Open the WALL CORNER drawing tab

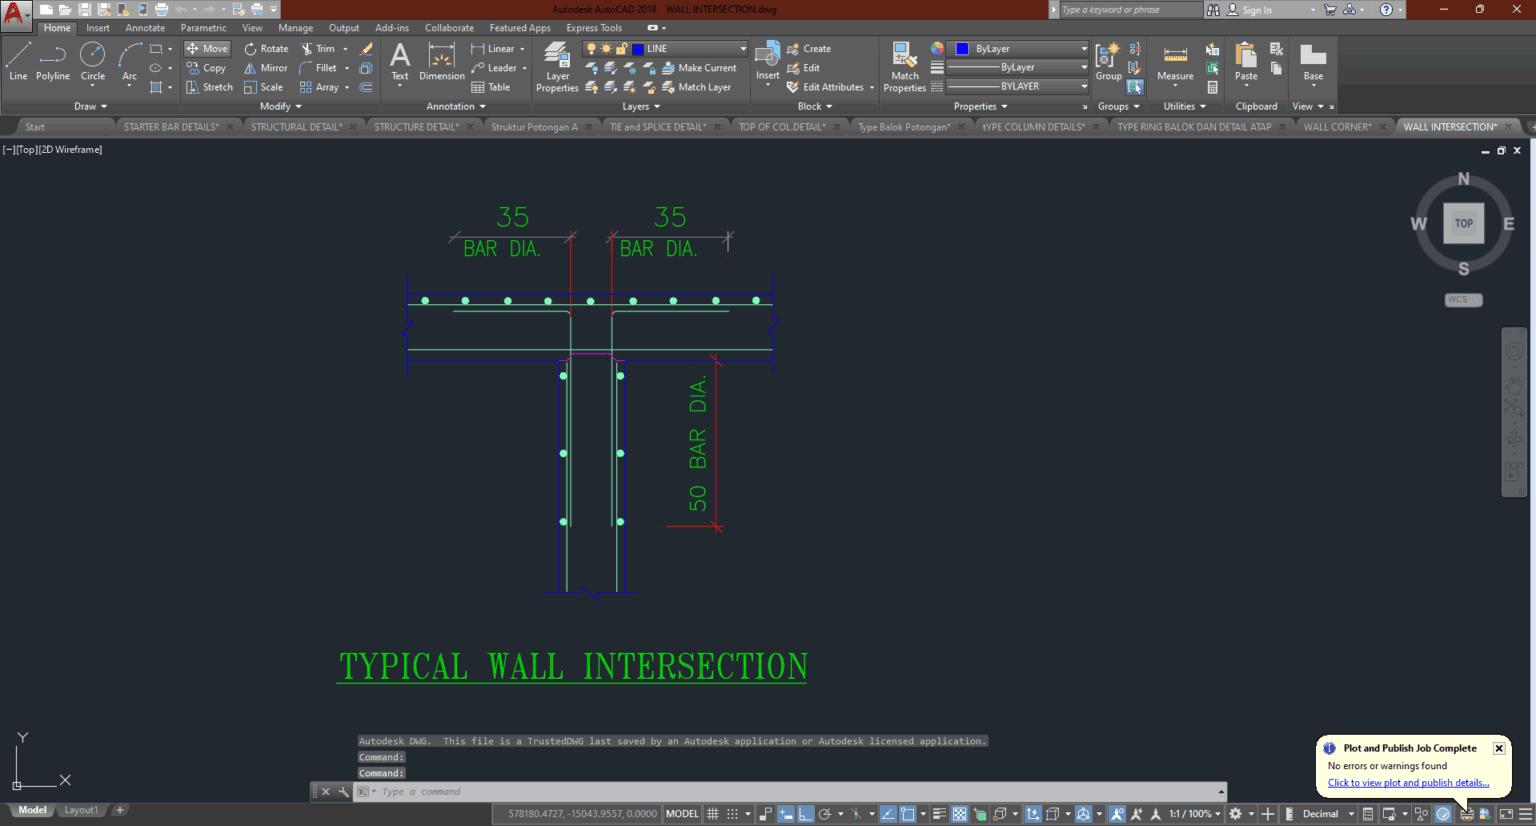click(x=1337, y=126)
